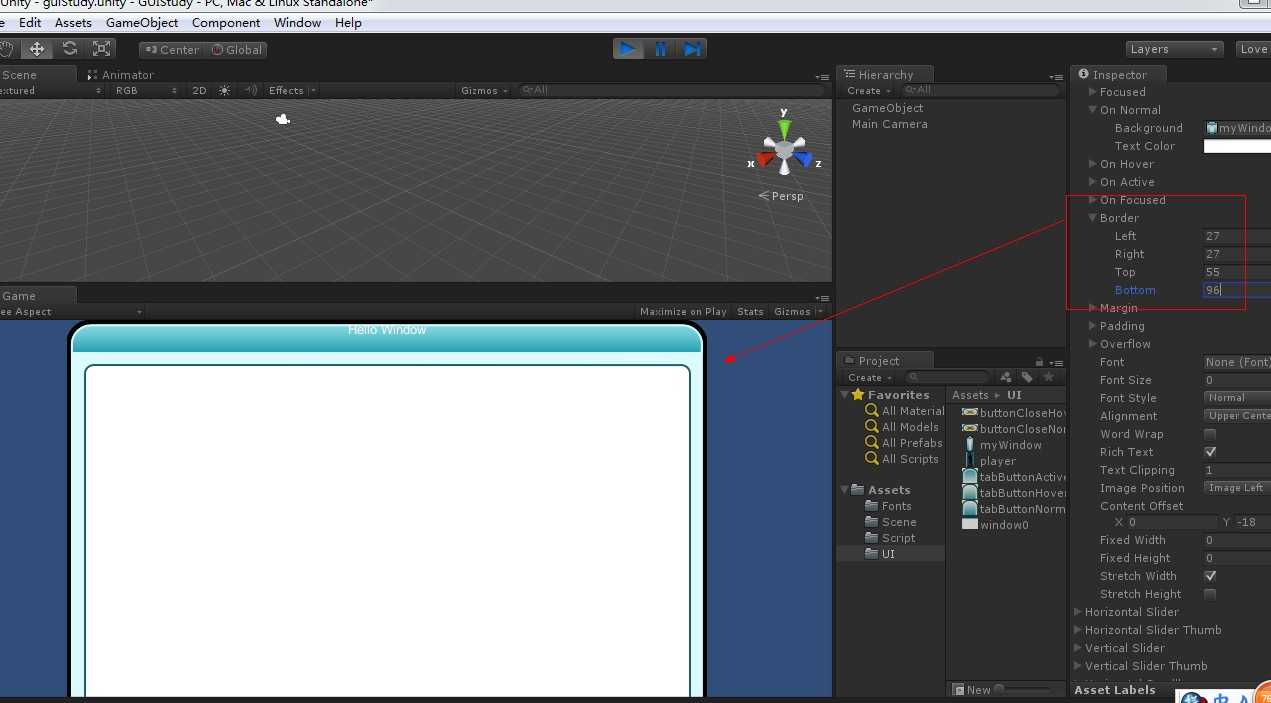Open Layers dropdown

click(1174, 49)
